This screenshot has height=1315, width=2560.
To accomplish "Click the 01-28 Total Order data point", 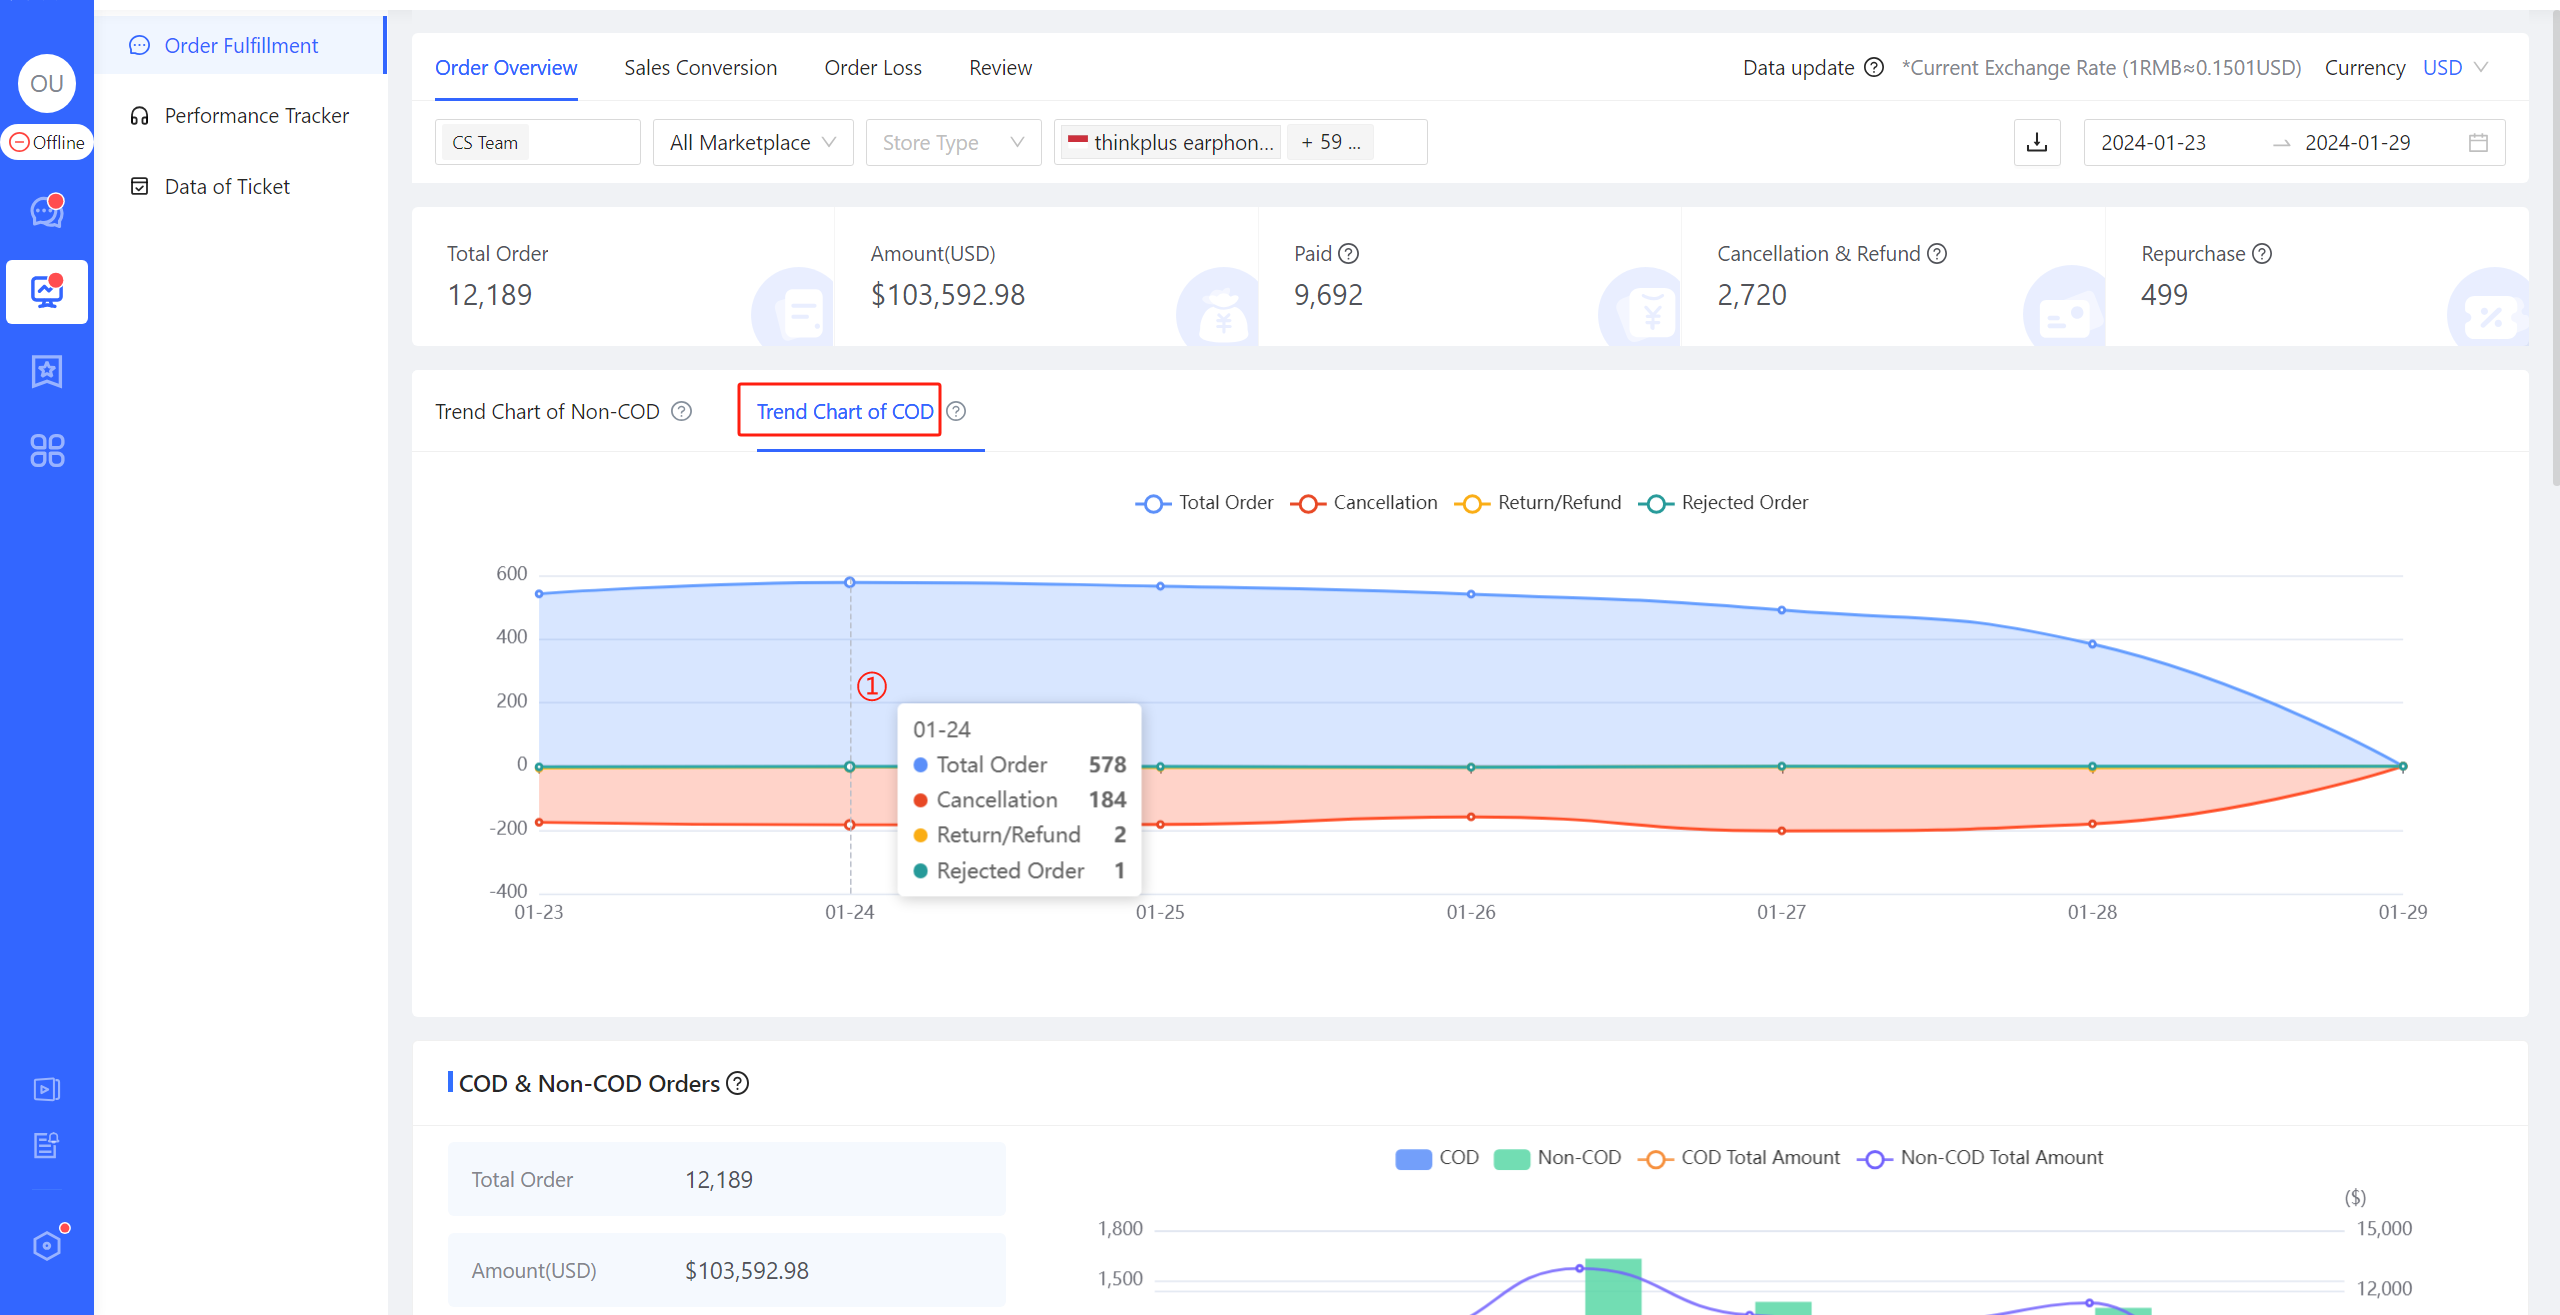I will [2092, 644].
